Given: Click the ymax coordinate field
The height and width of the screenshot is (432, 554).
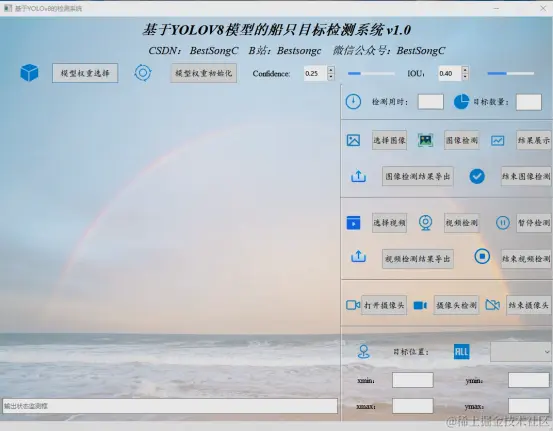Looking at the screenshot, I should pos(529,406).
